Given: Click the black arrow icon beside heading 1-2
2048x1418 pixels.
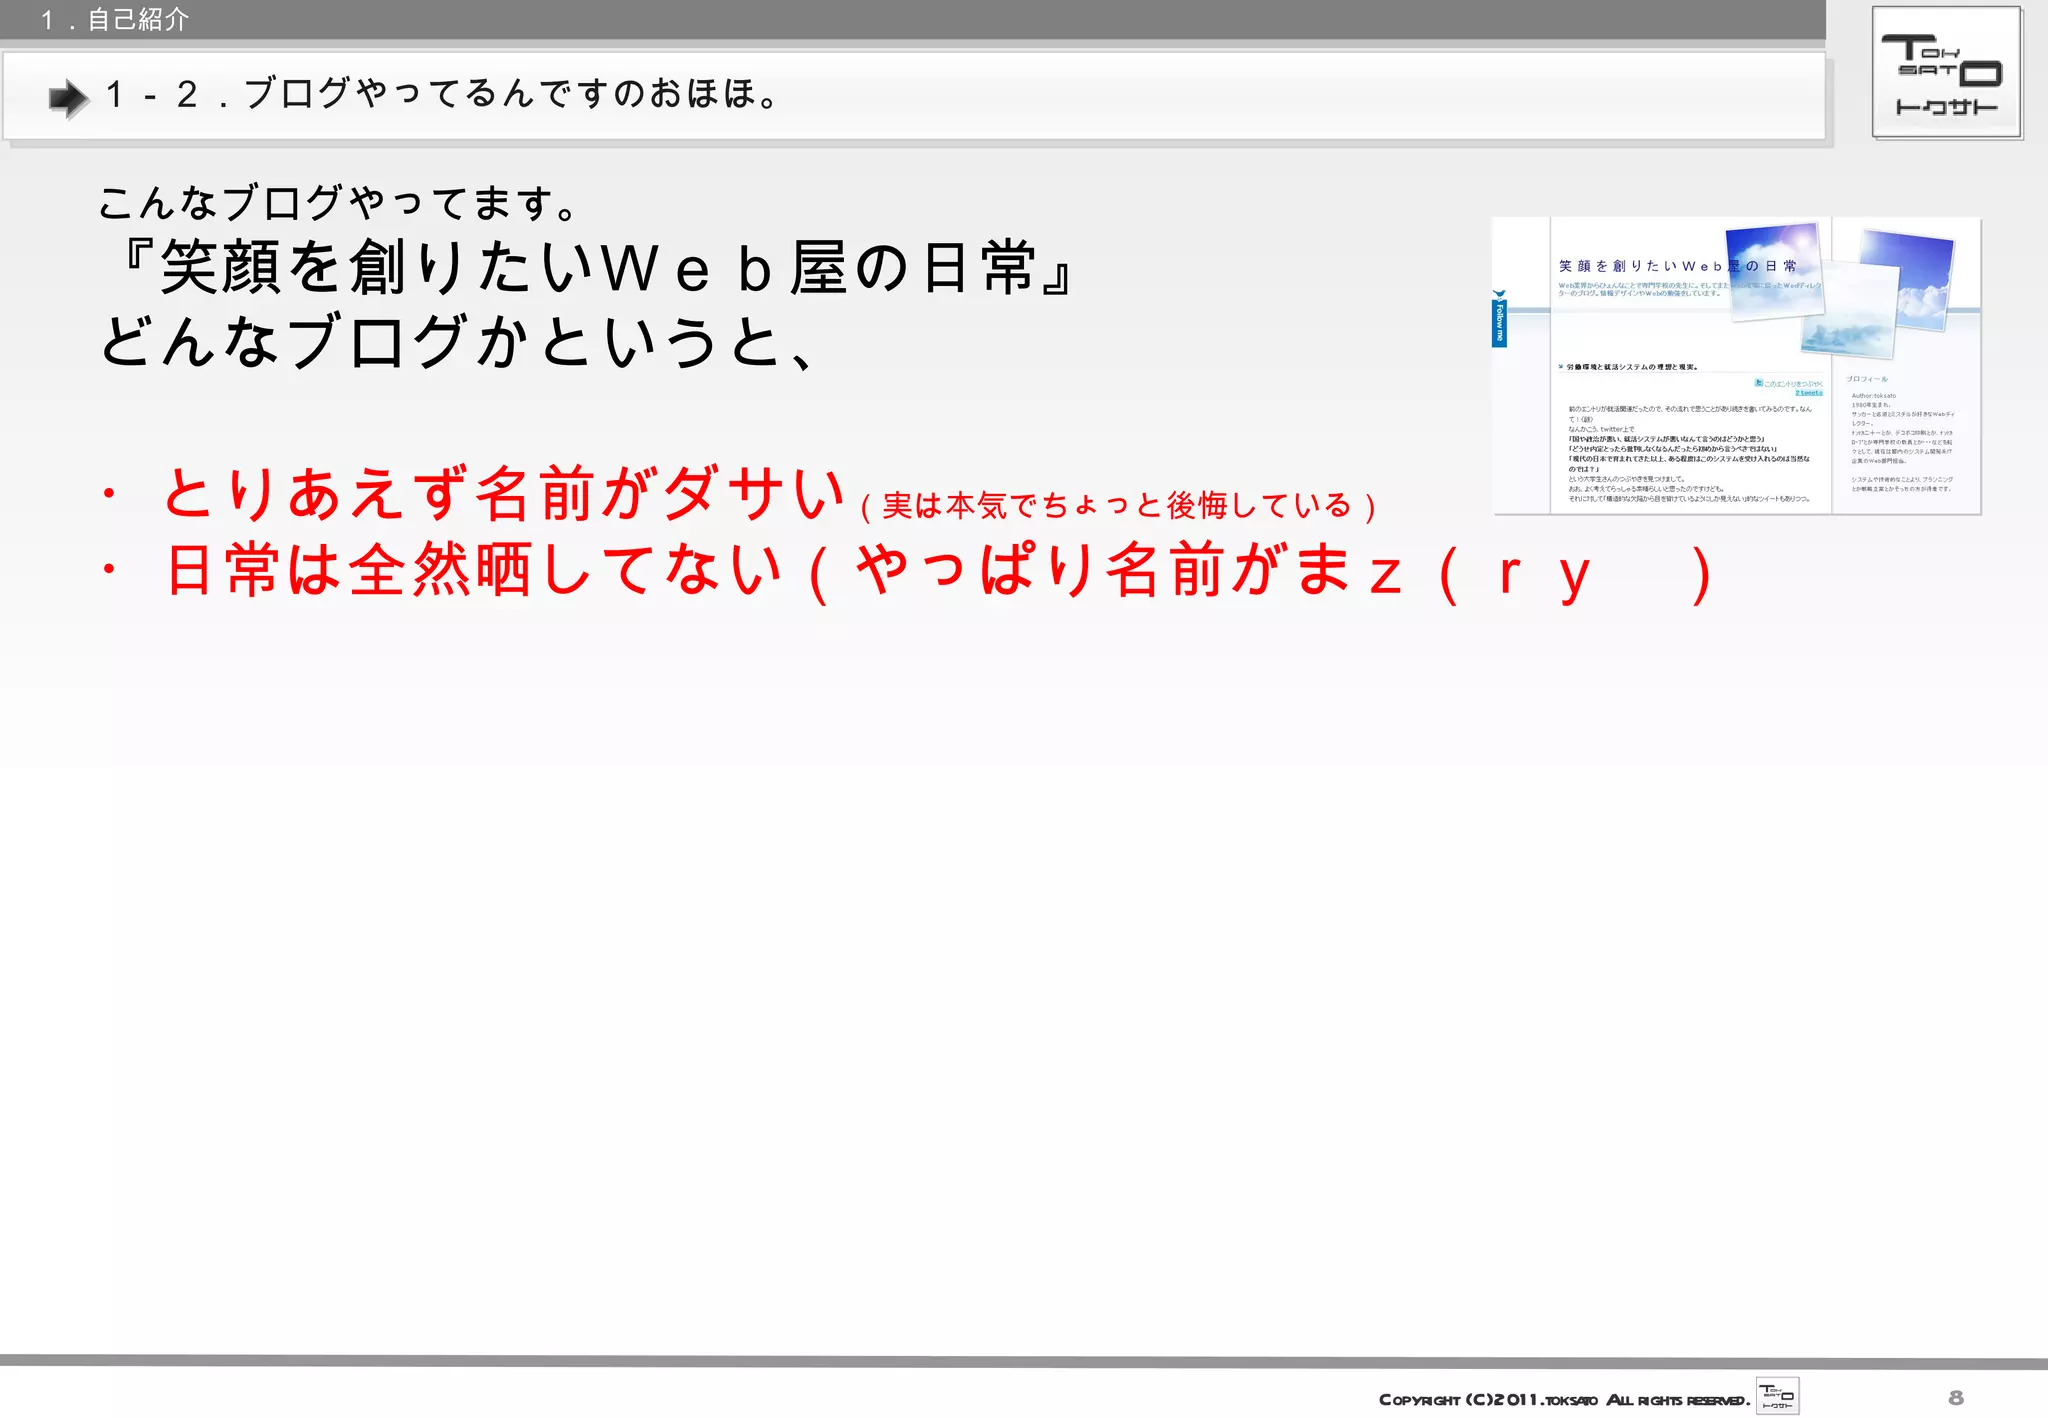Looking at the screenshot, I should click(69, 98).
